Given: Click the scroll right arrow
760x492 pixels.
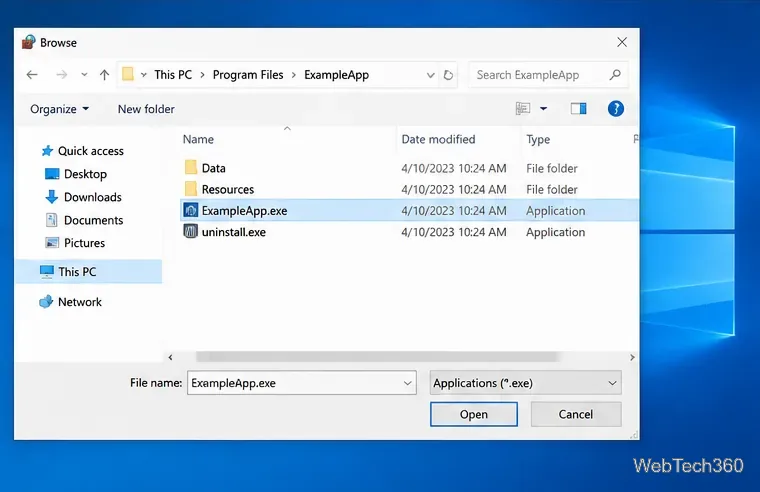Looking at the screenshot, I should [632, 357].
